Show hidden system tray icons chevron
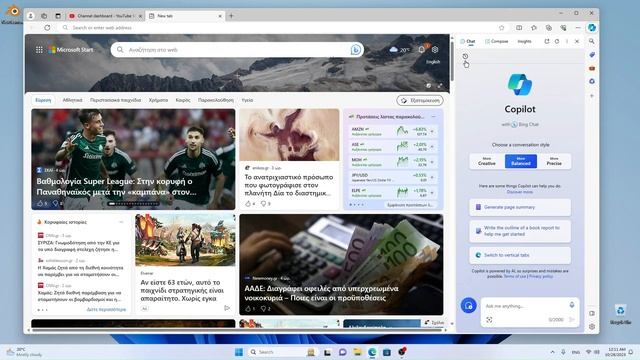Screen dimensions: 640x360 553,352
